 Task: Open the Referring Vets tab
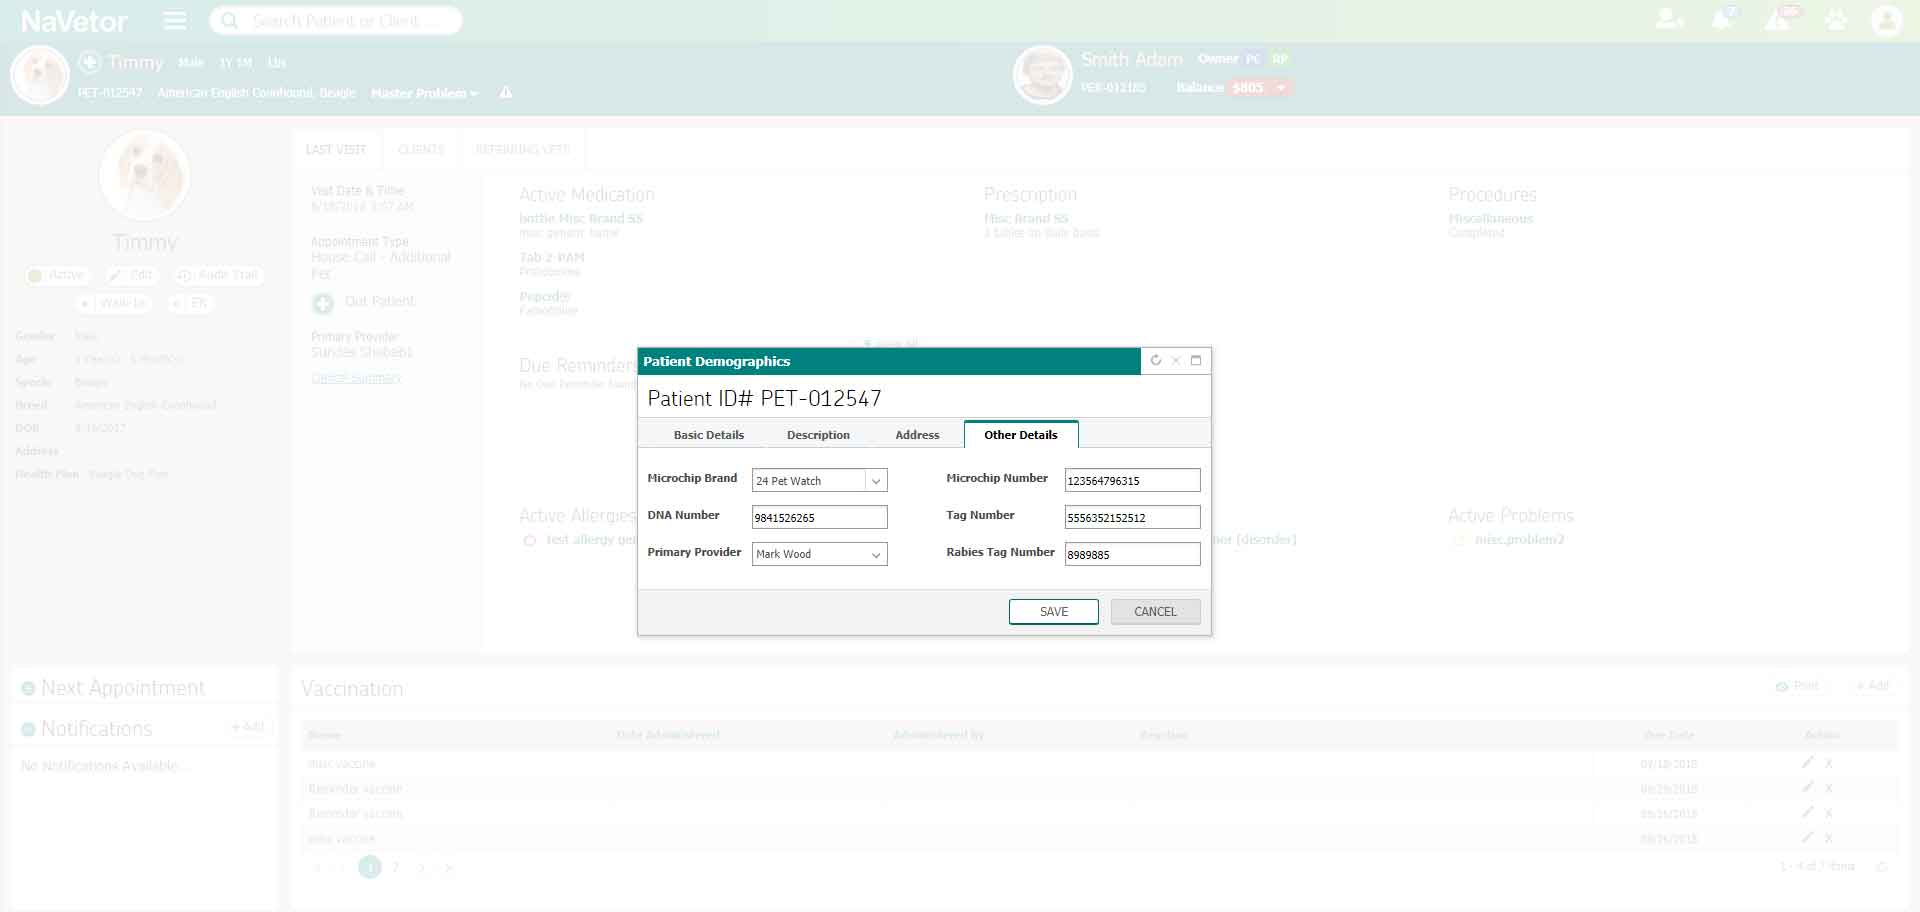(523, 150)
